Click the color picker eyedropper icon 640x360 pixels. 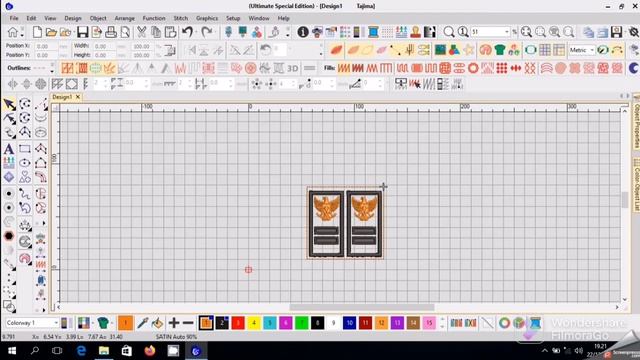[x=142, y=323]
